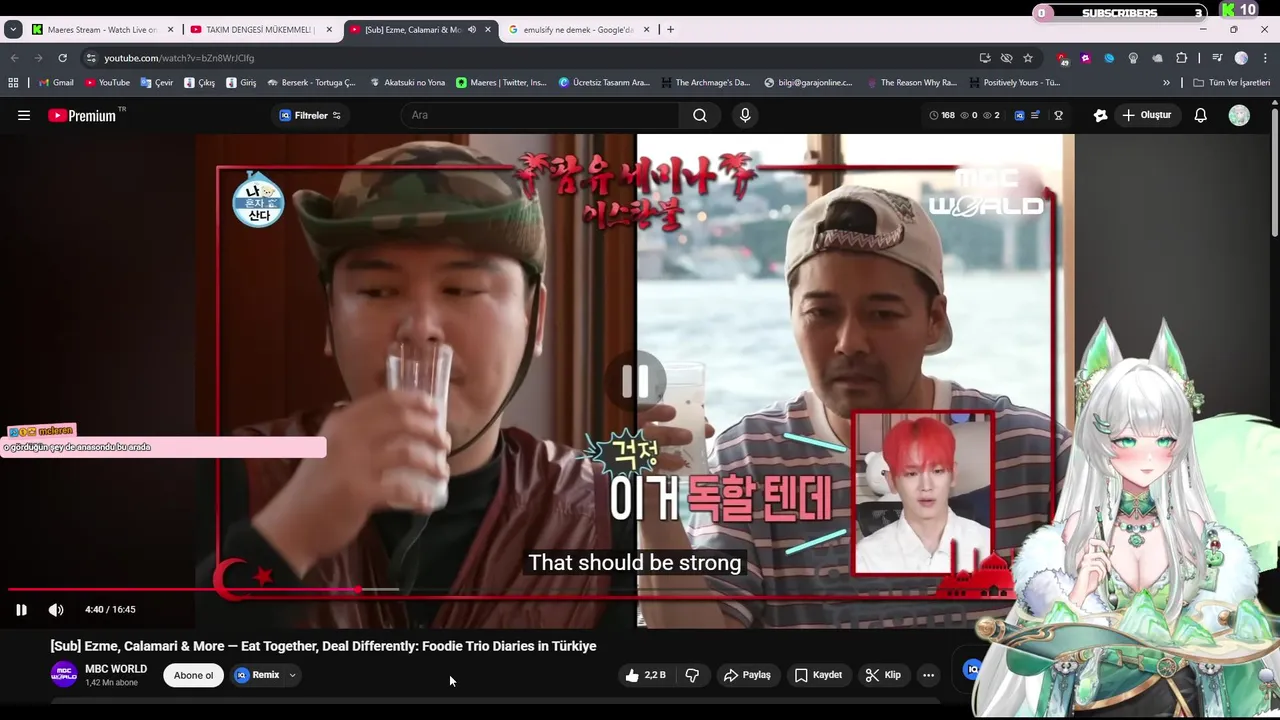Viewport: 1280px width, 720px height.
Task: Click the YouTube search field Ara
Action: pos(540,115)
